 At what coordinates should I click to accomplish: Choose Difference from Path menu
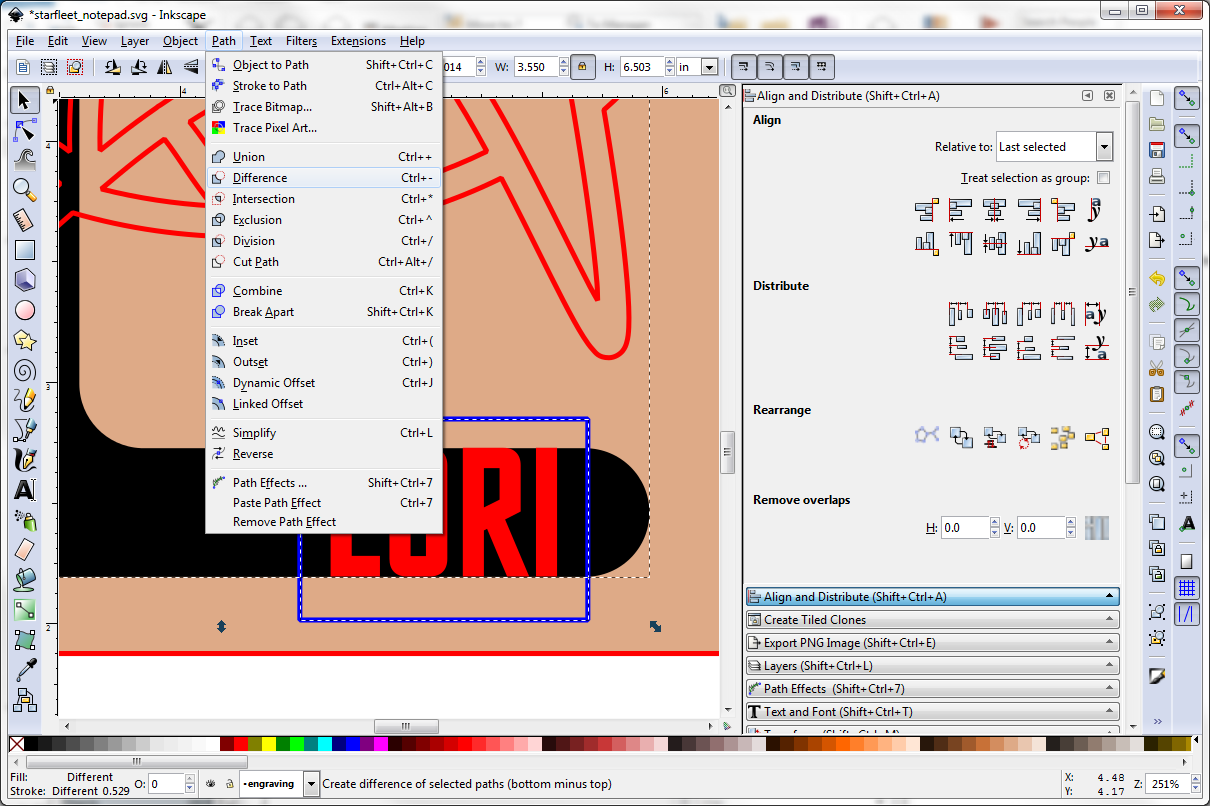(x=324, y=178)
